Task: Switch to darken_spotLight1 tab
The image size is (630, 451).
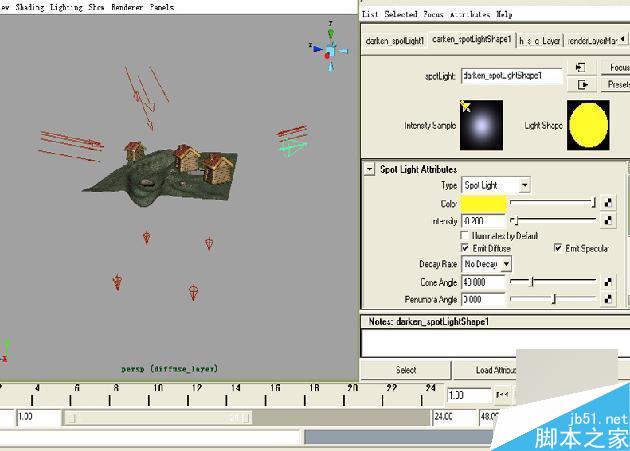Action: (x=395, y=41)
